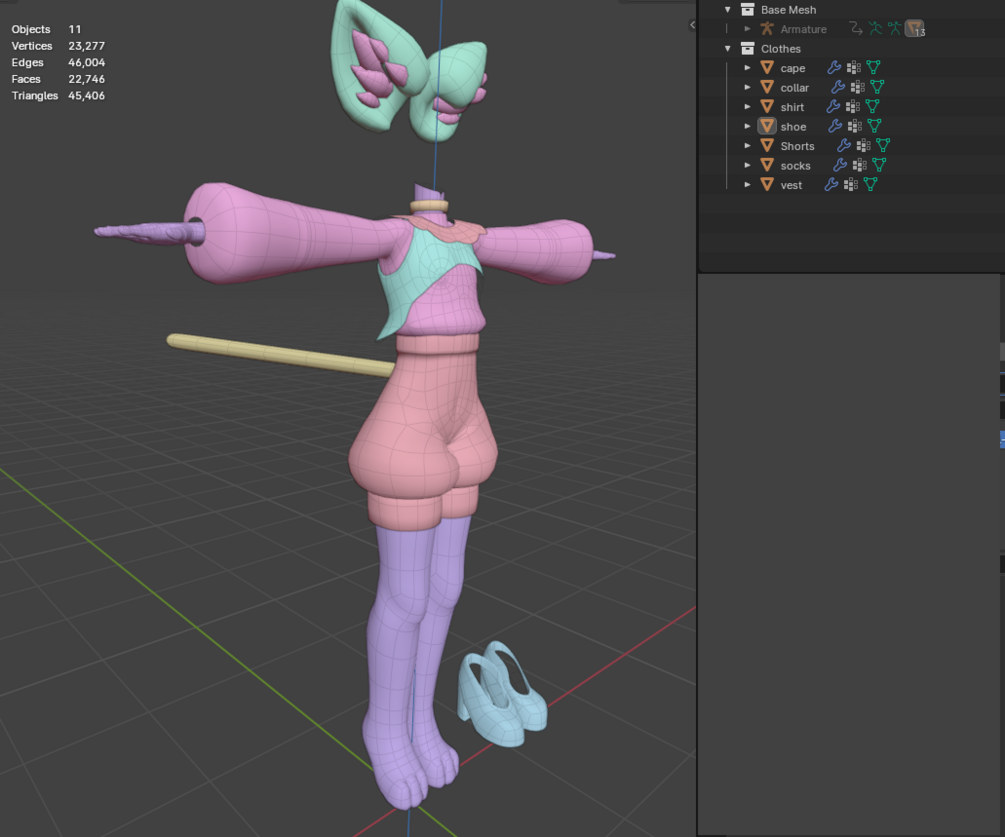The width and height of the screenshot is (1005, 837).
Task: Expand the shoe object row
Action: tap(747, 126)
